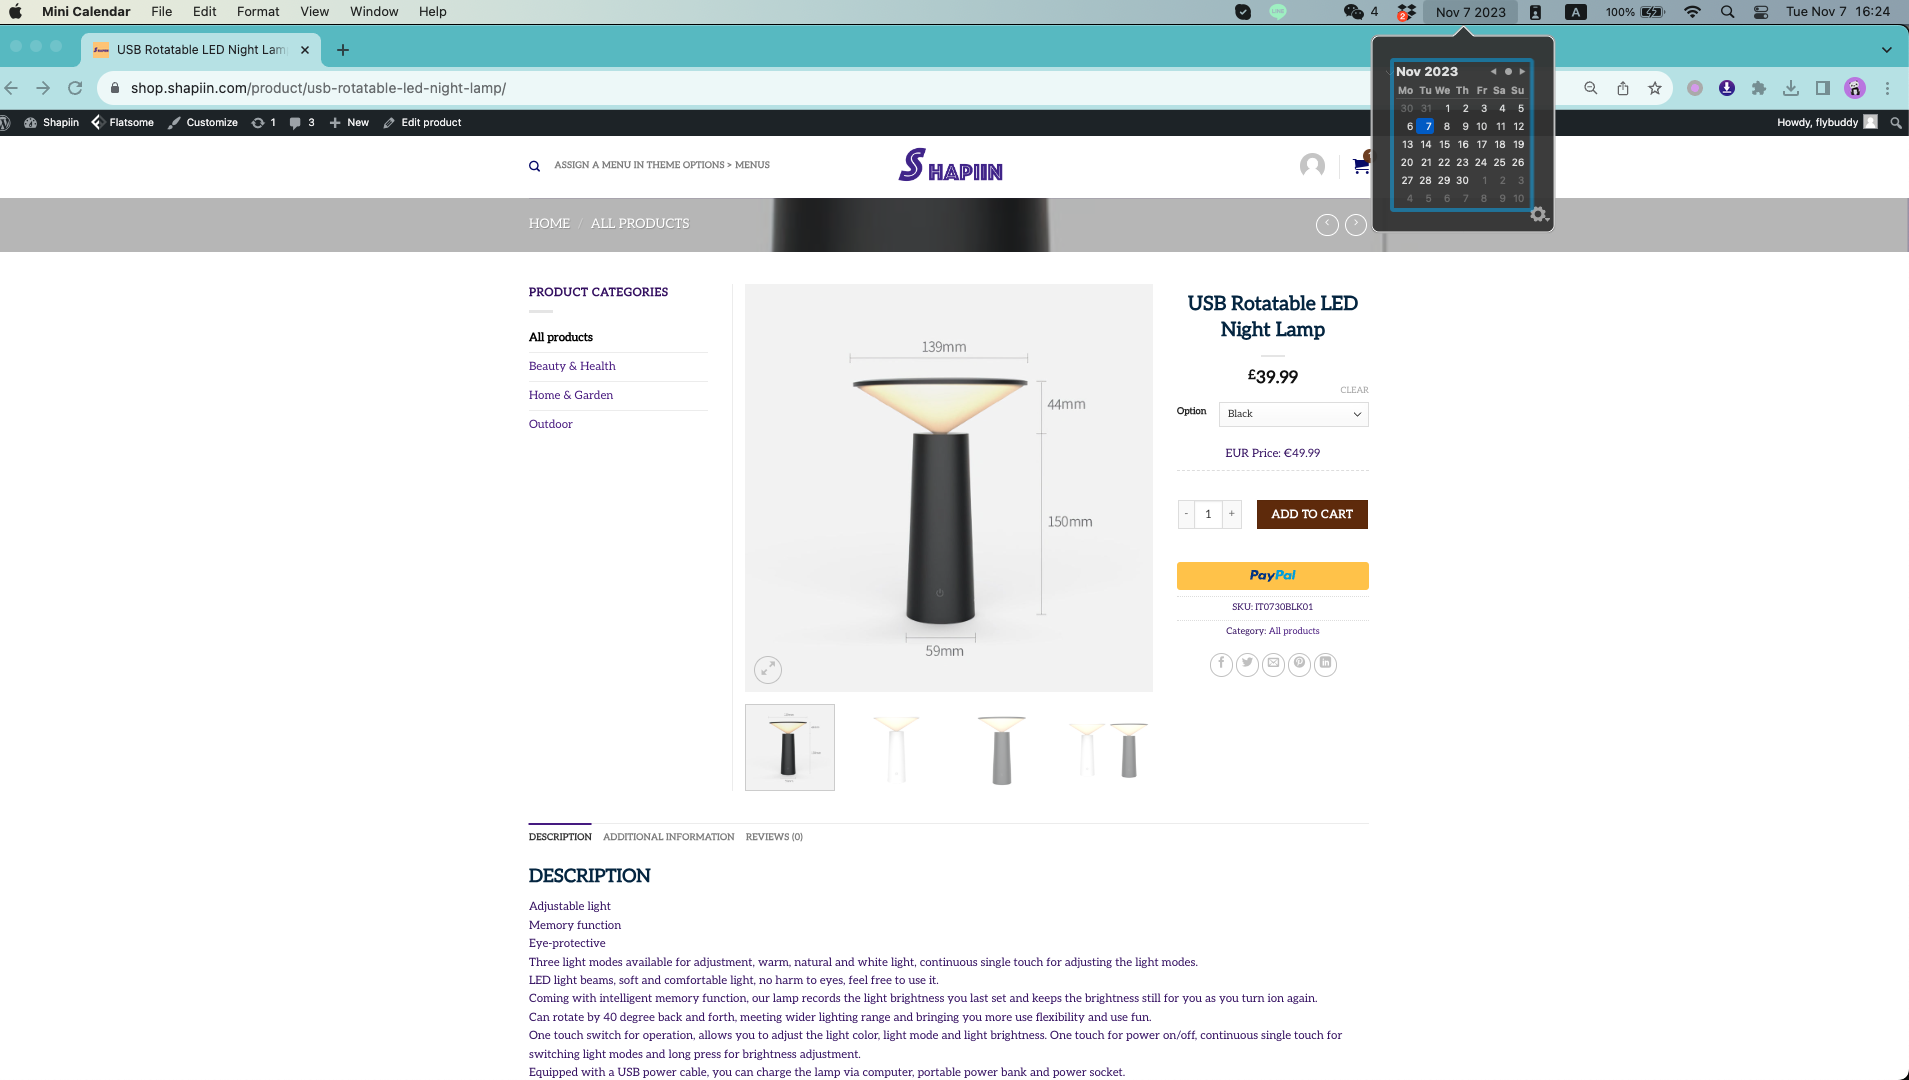Email product to a friend icon
This screenshot has width=1909, height=1080.
[x=1273, y=664]
